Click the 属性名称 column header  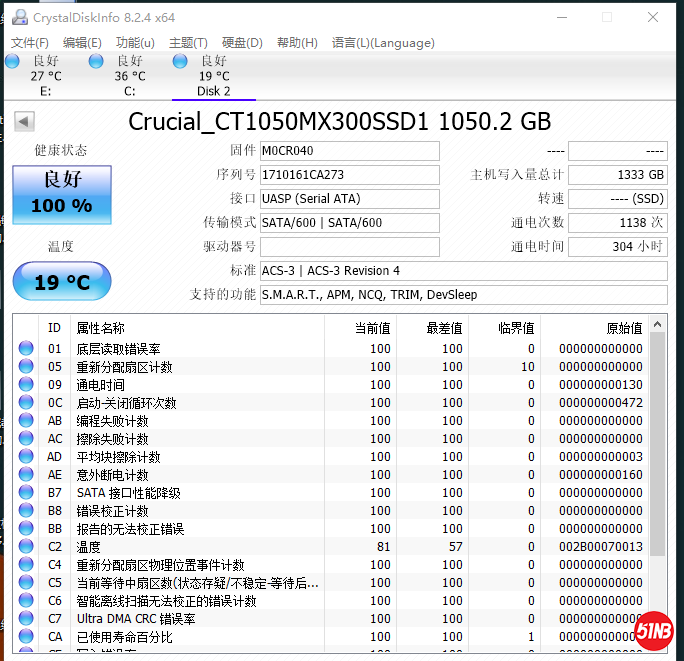pyautogui.click(x=198, y=328)
